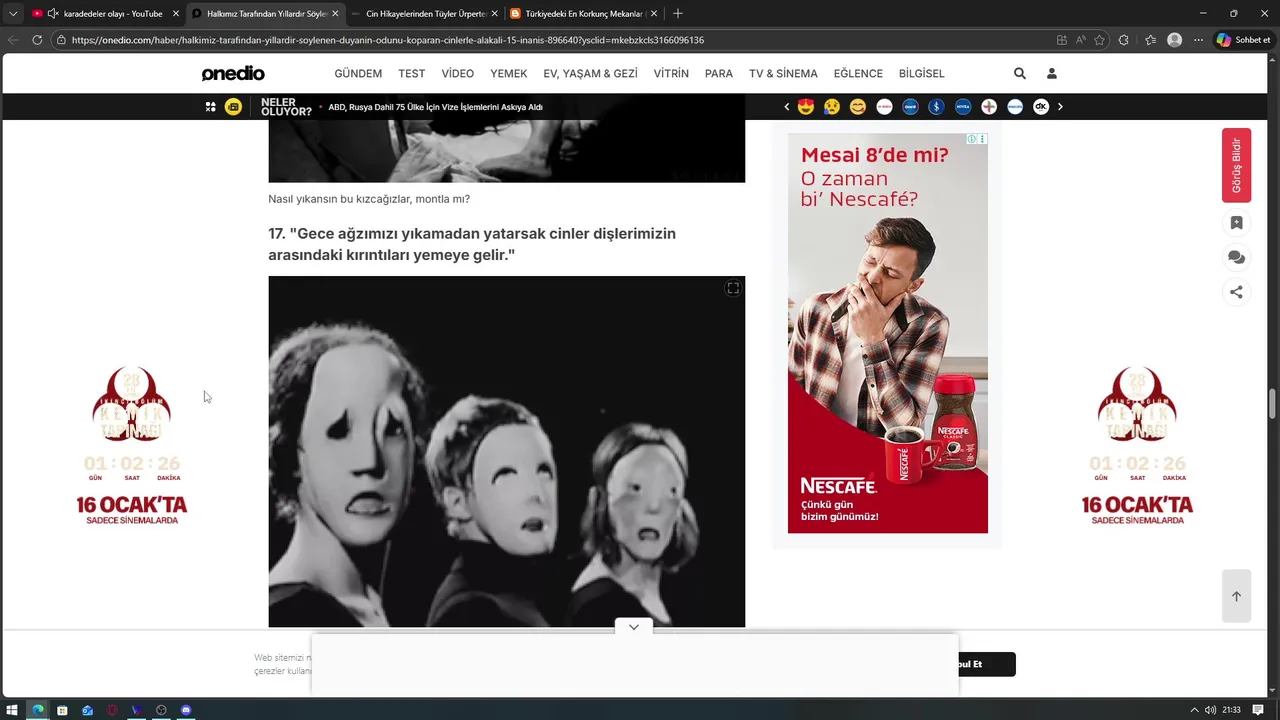Open the GÜNDEM menu item
This screenshot has height=720, width=1280.
tap(358, 73)
